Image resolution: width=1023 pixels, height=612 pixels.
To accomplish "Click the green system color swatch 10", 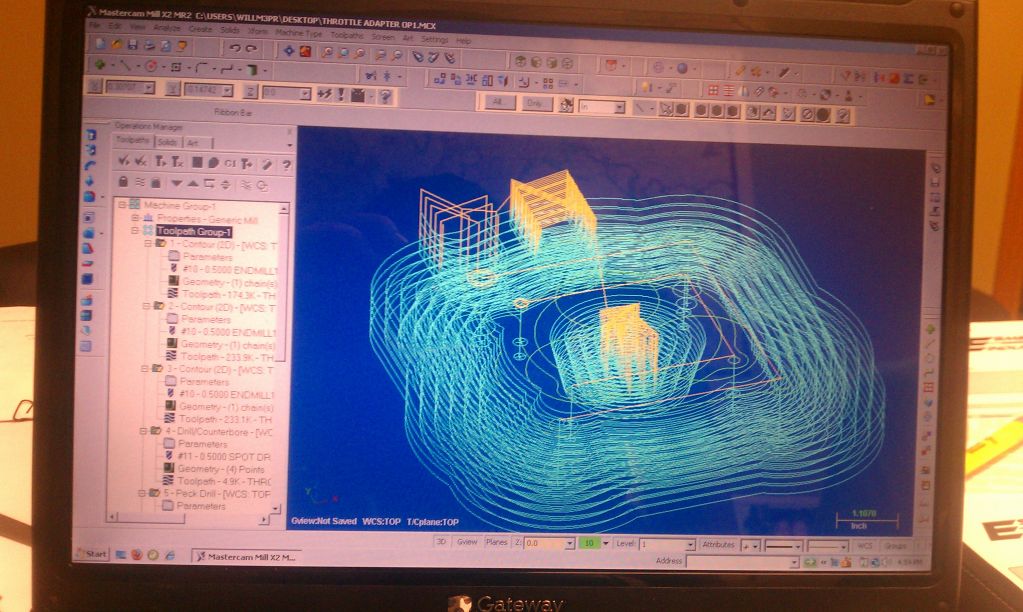I will 589,543.
